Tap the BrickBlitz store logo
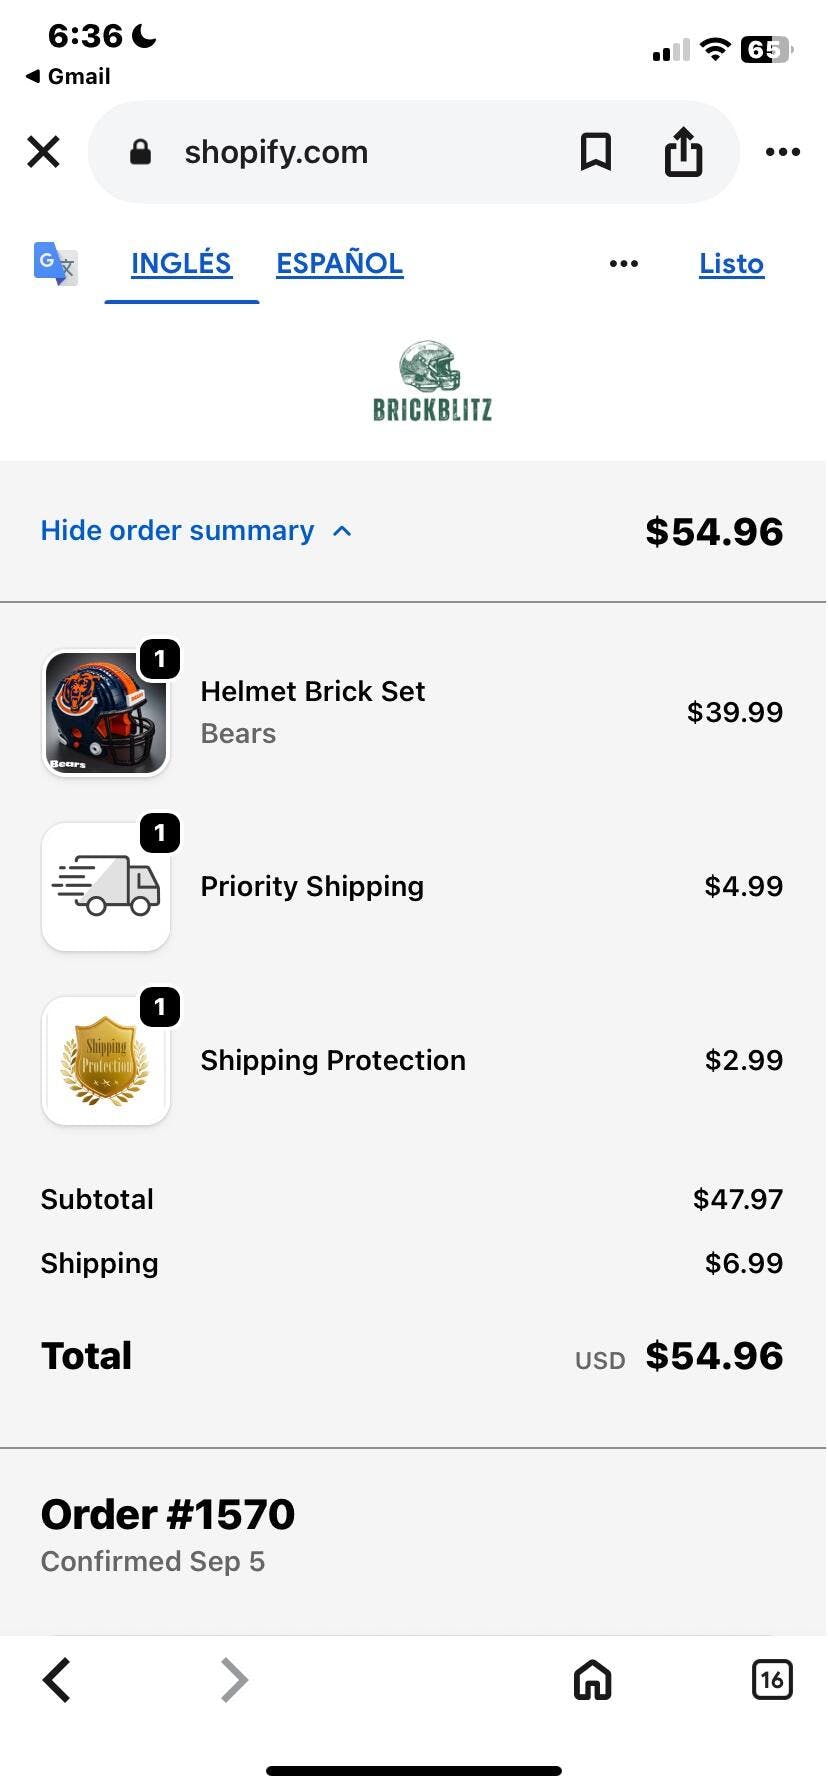 432,382
